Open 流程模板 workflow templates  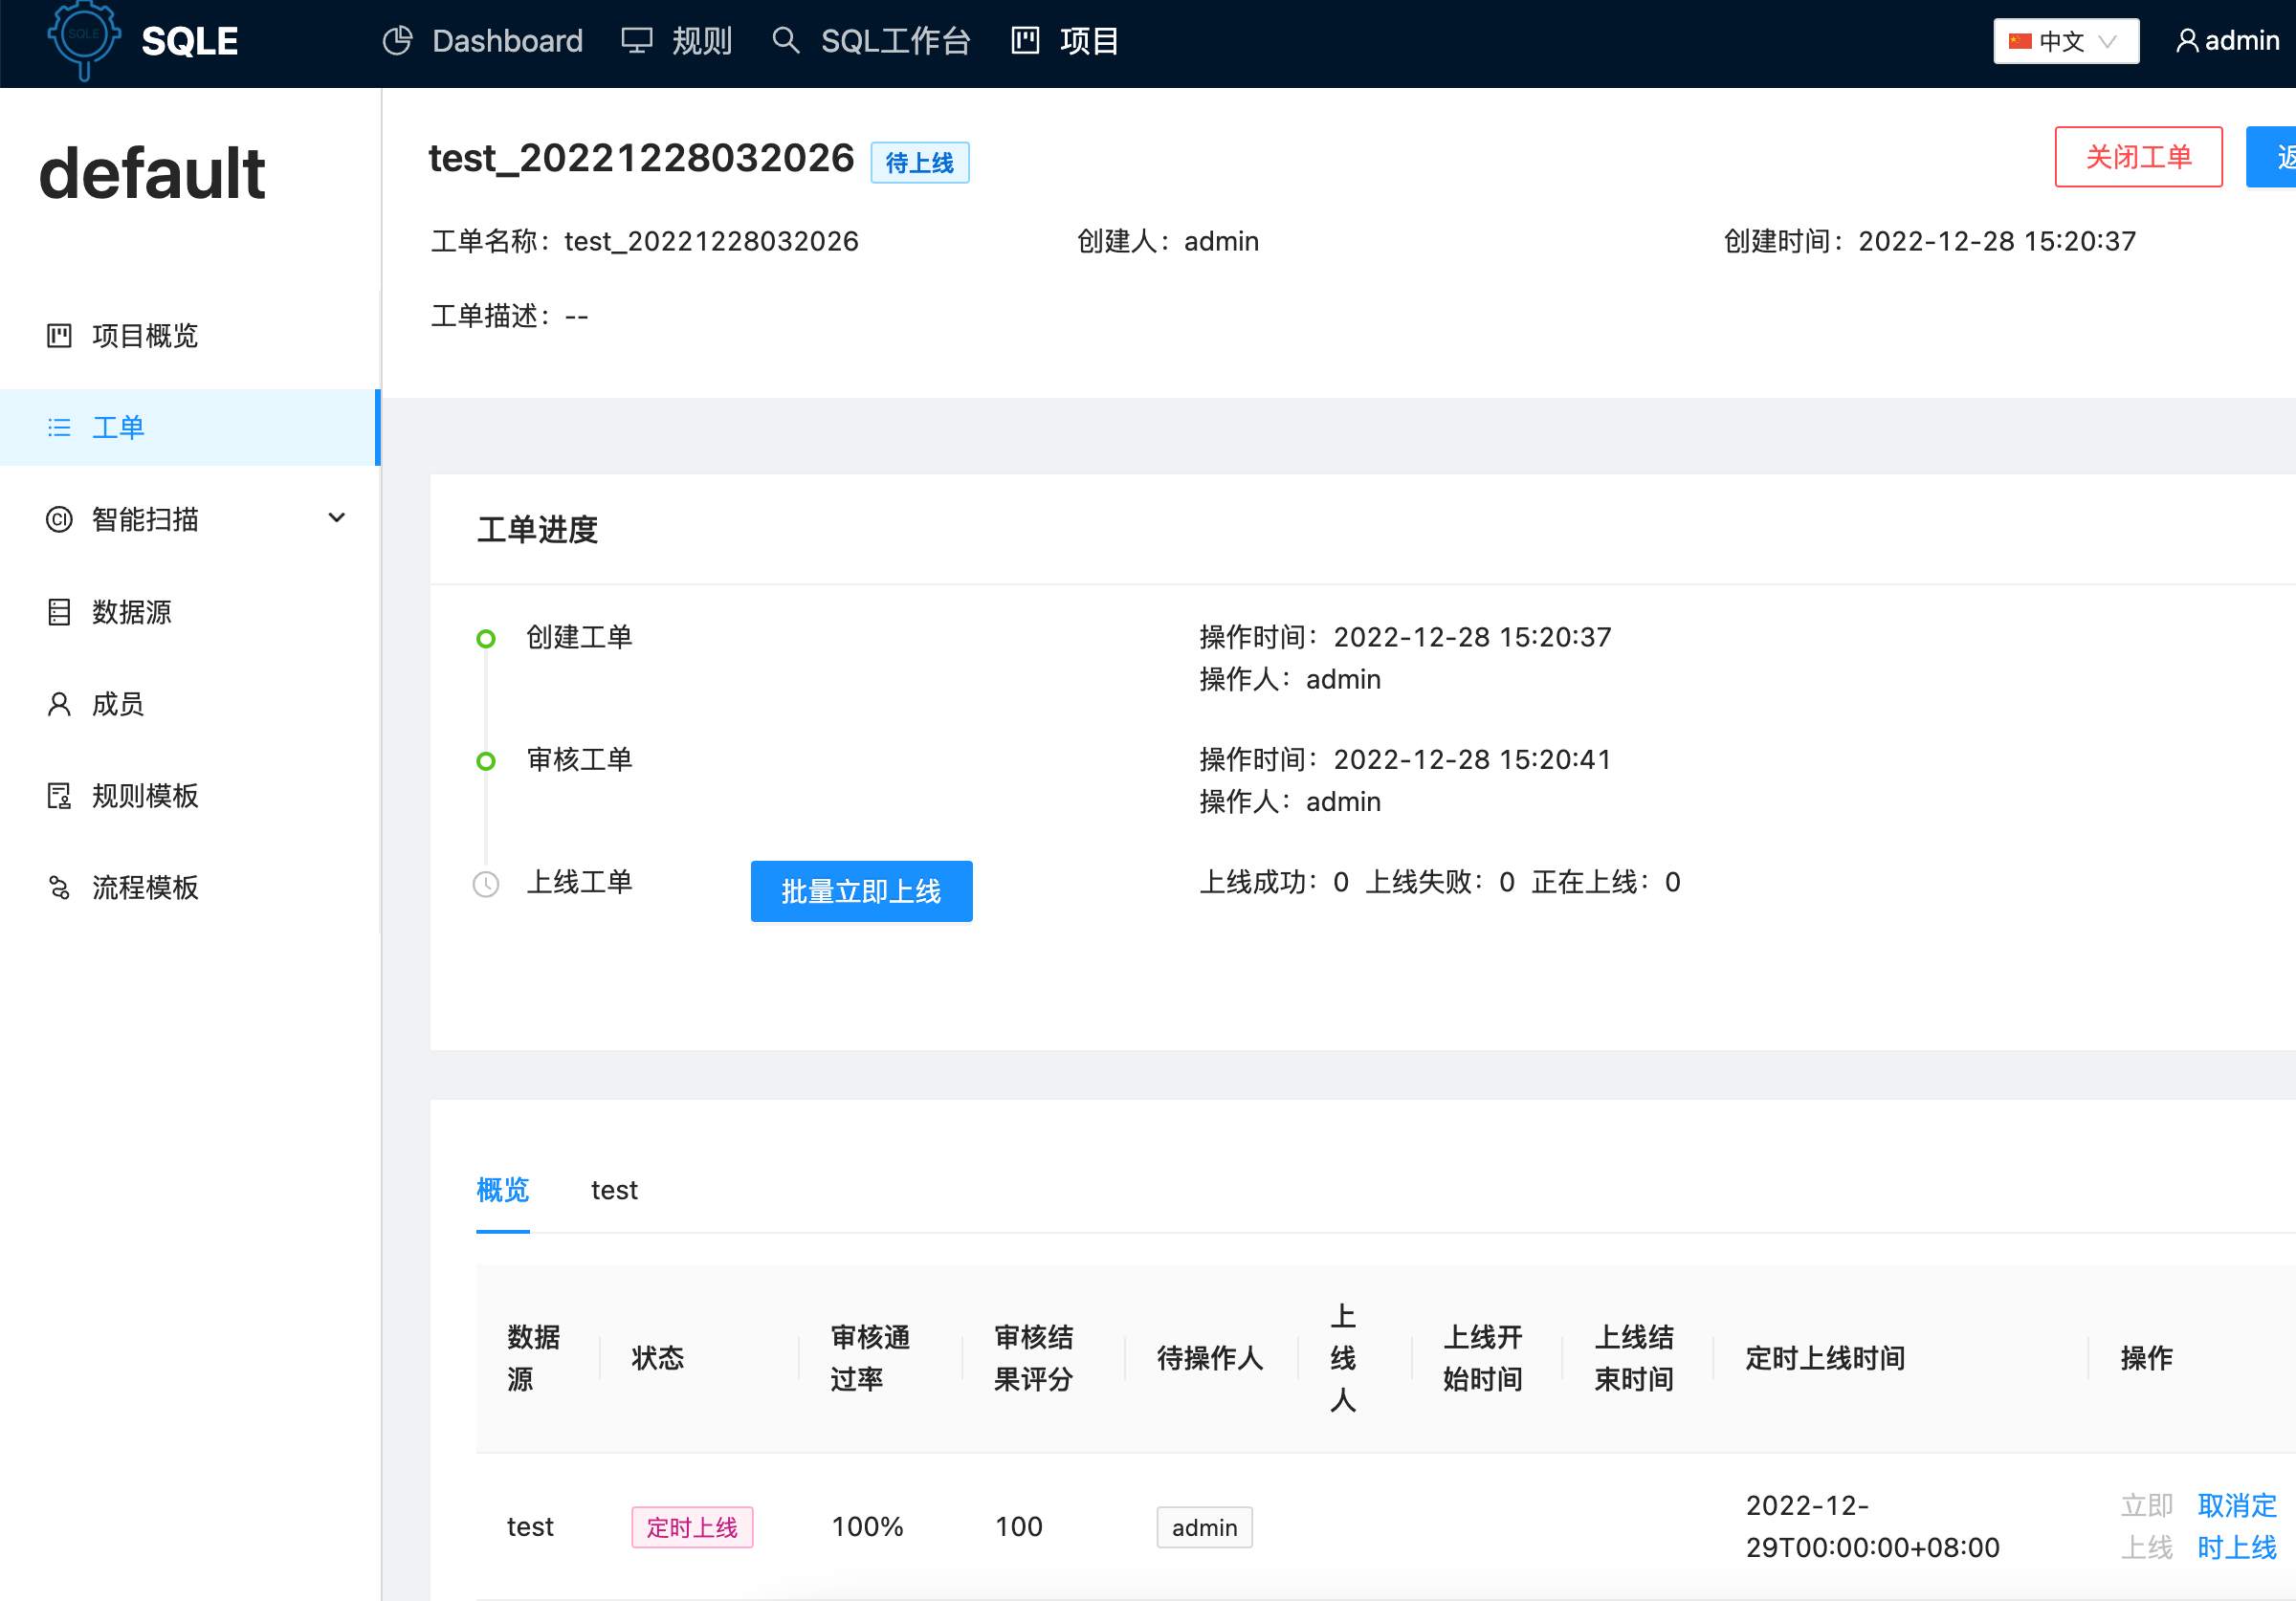(x=145, y=888)
